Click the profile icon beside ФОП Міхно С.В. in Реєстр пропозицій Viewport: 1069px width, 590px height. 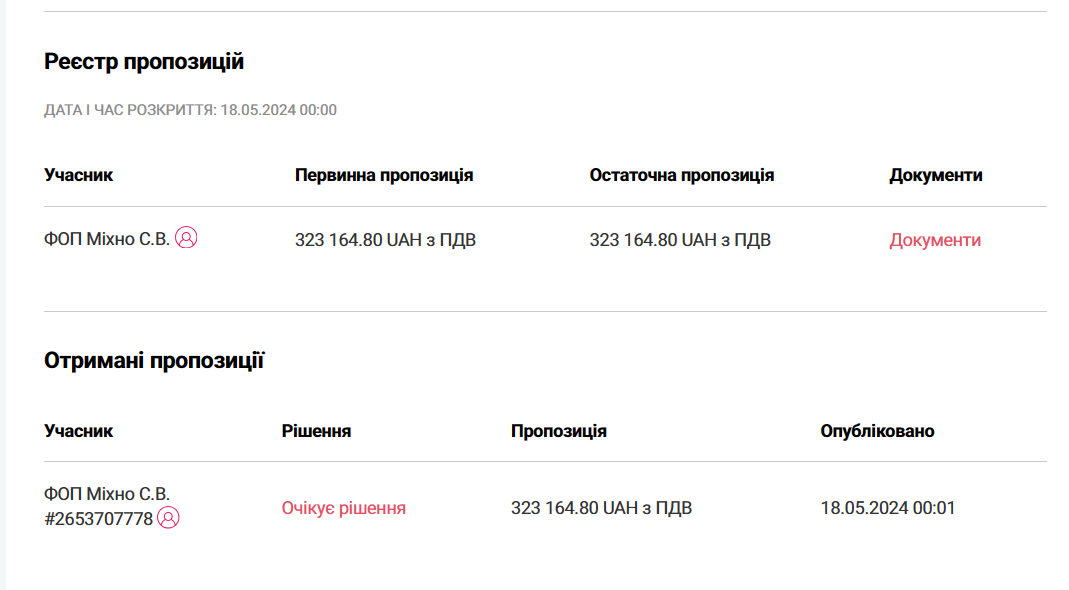186,237
